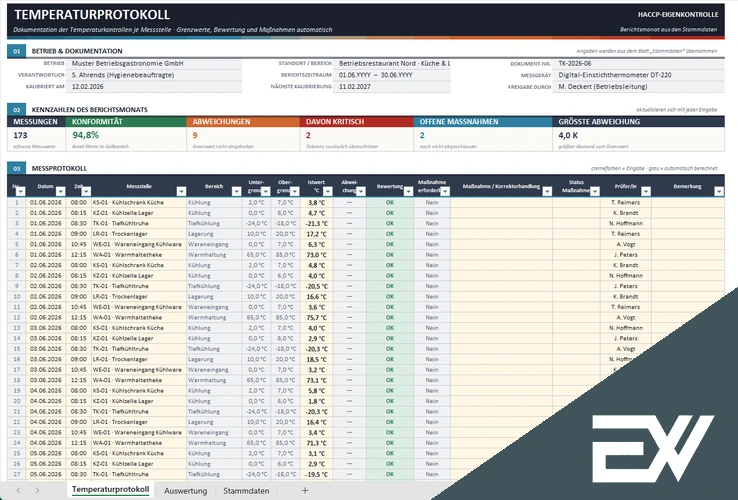
Task: Open the Status Maßnahme filter arrow
Action: click(595, 191)
